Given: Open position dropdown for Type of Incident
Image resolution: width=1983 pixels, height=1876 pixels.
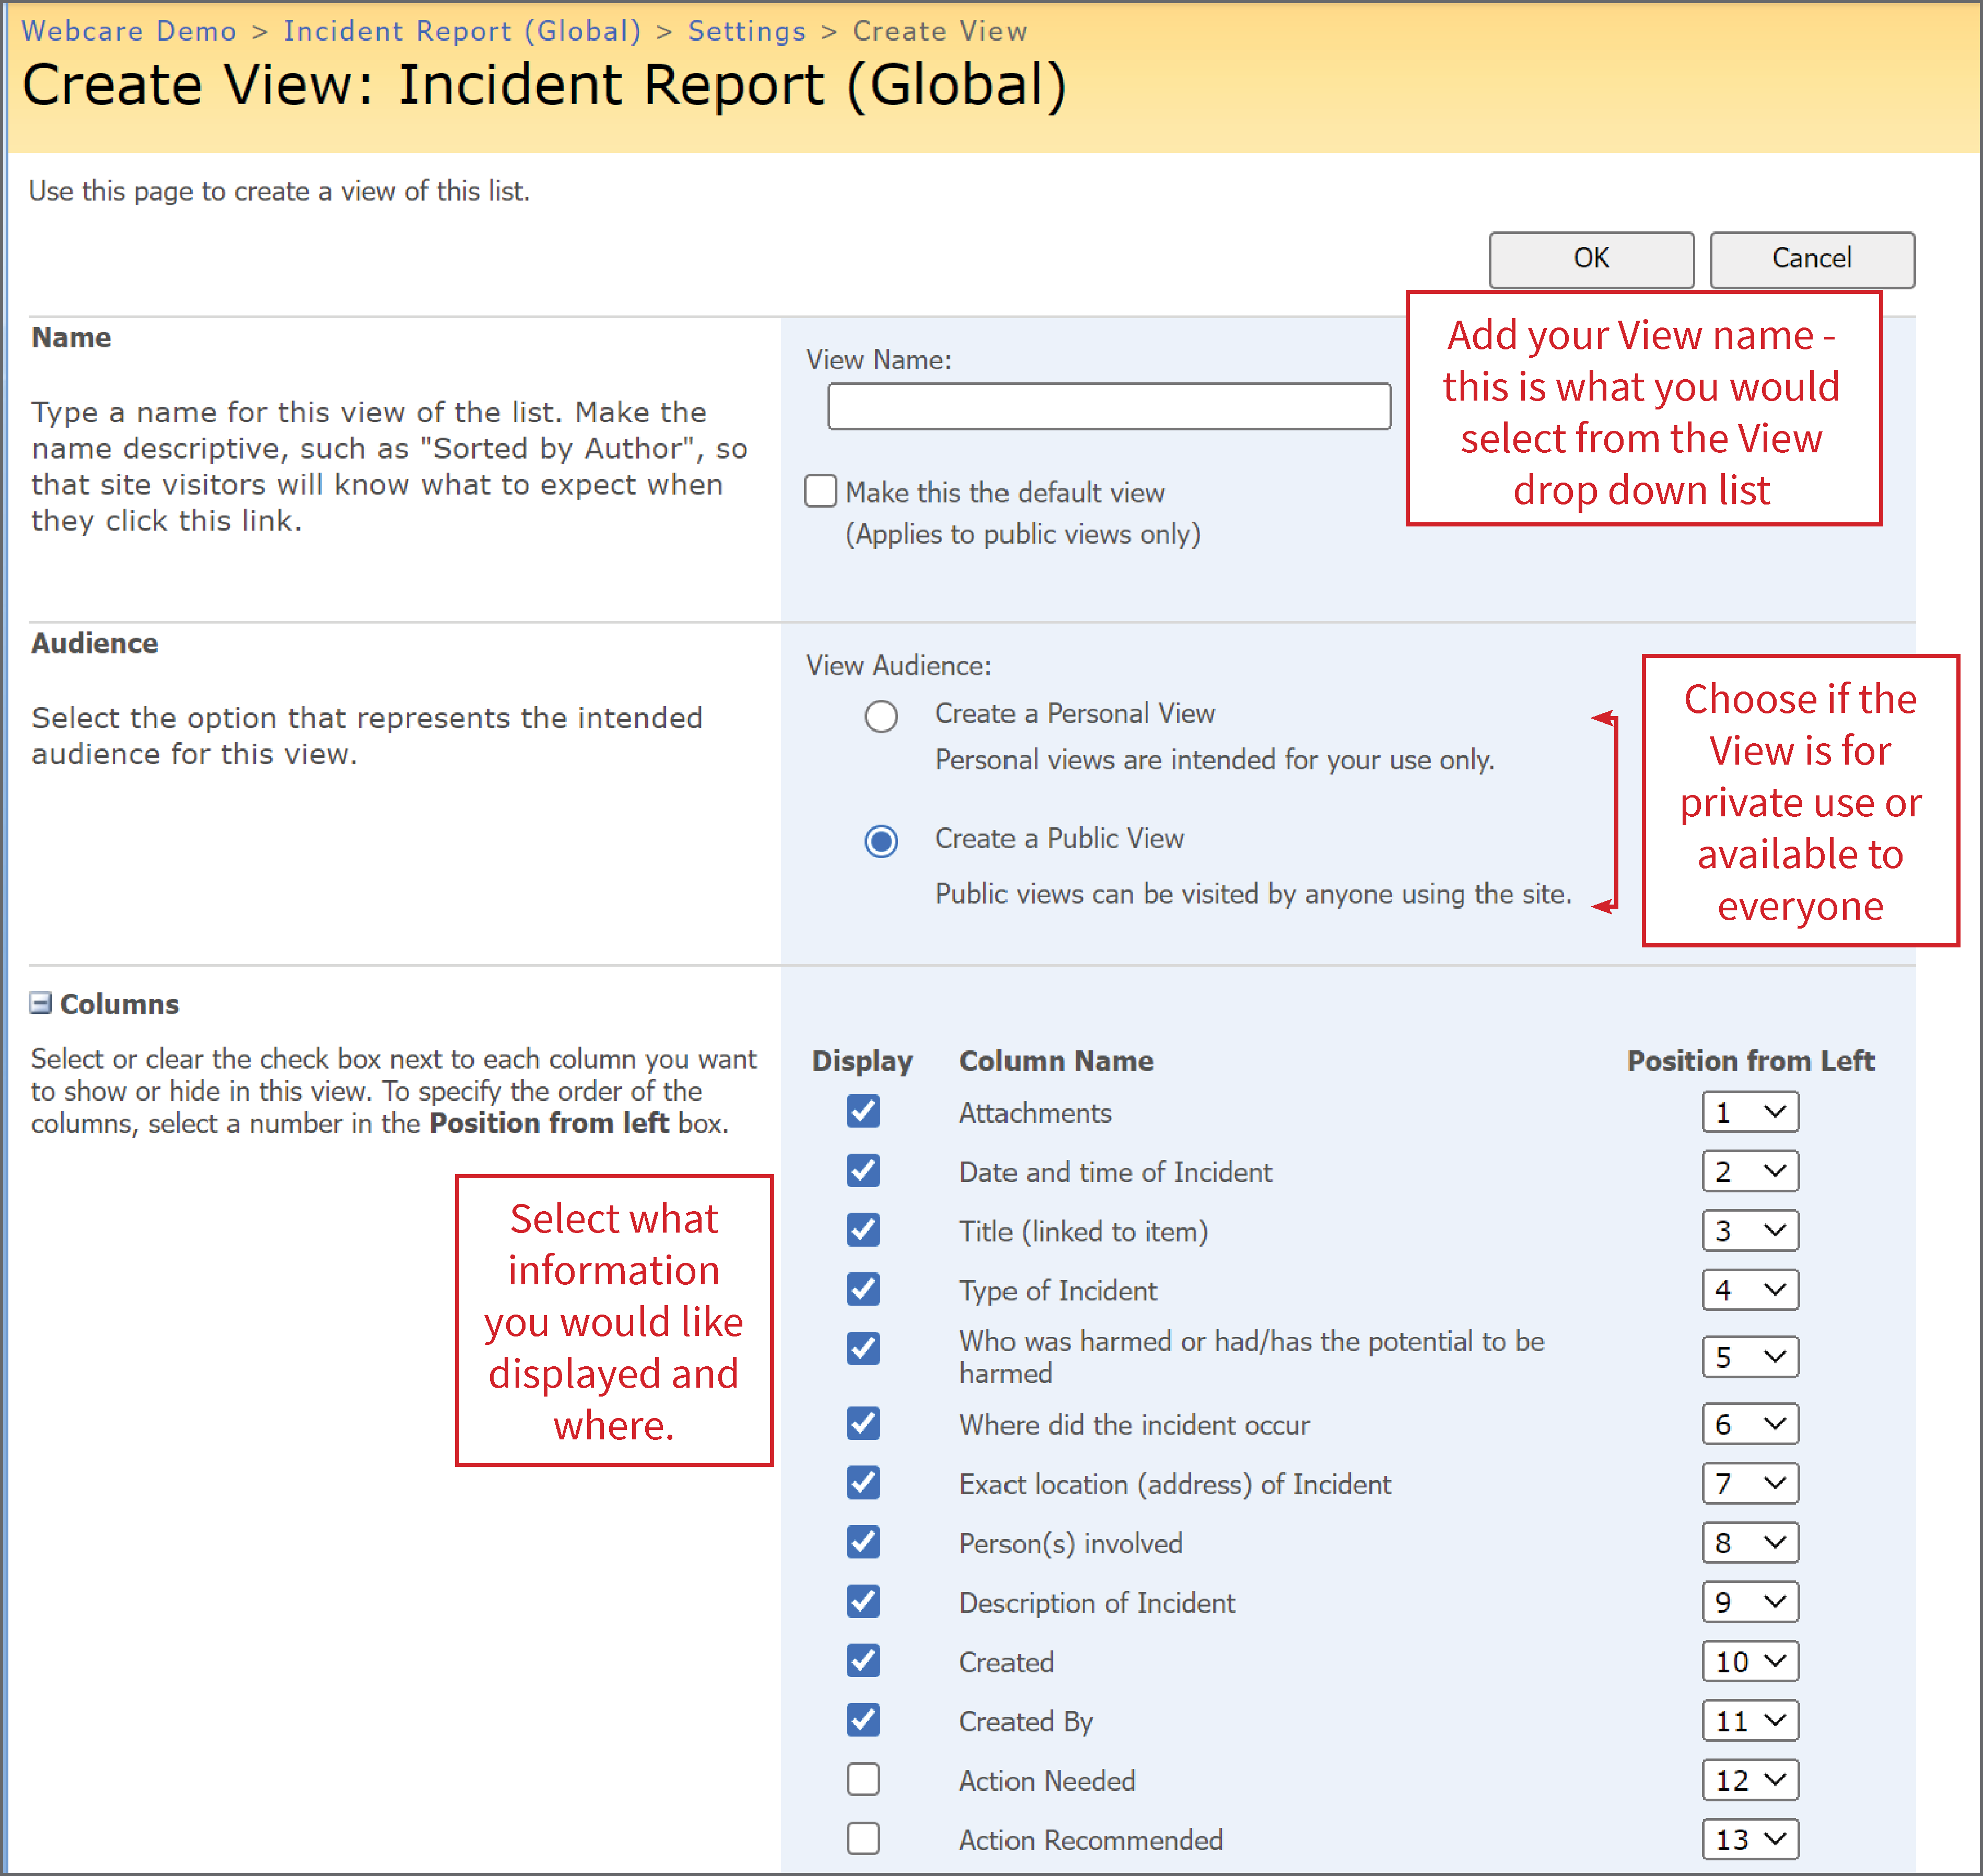Looking at the screenshot, I should [1750, 1290].
